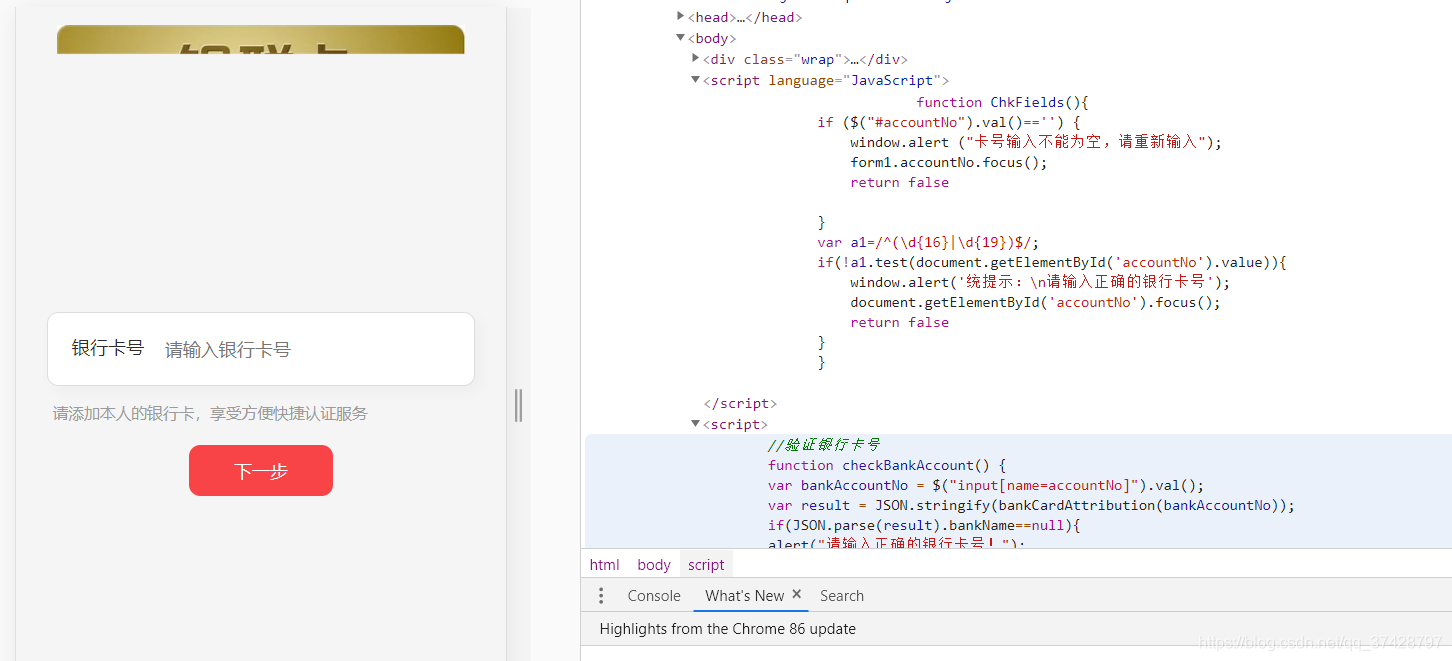1452x661 pixels.
Task: Select the closing </script> tag
Action: (x=740, y=404)
